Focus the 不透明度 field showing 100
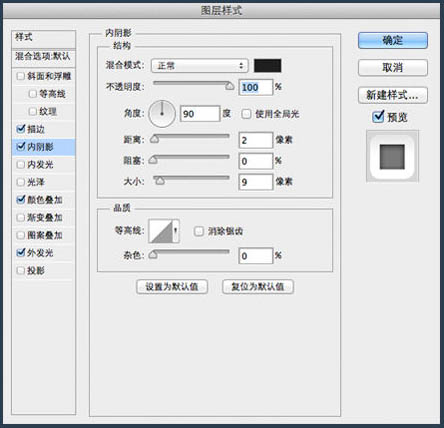 tap(256, 87)
